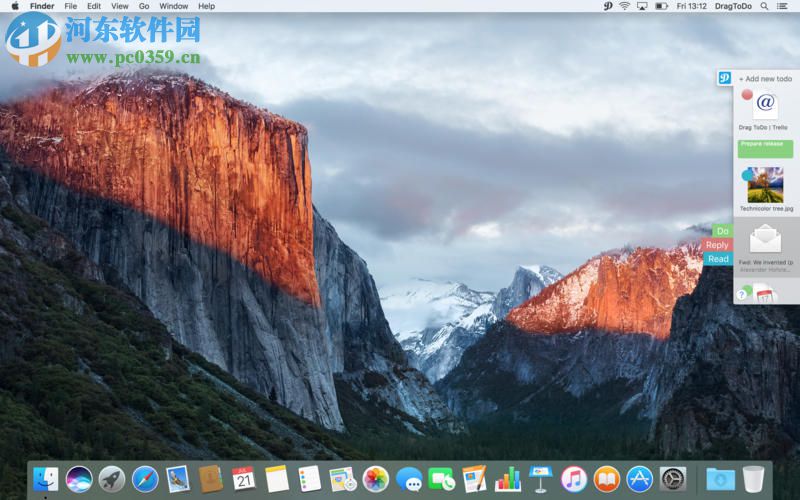The image size is (800, 500).
Task: Launch Numbers from the Dock
Action: (508, 479)
